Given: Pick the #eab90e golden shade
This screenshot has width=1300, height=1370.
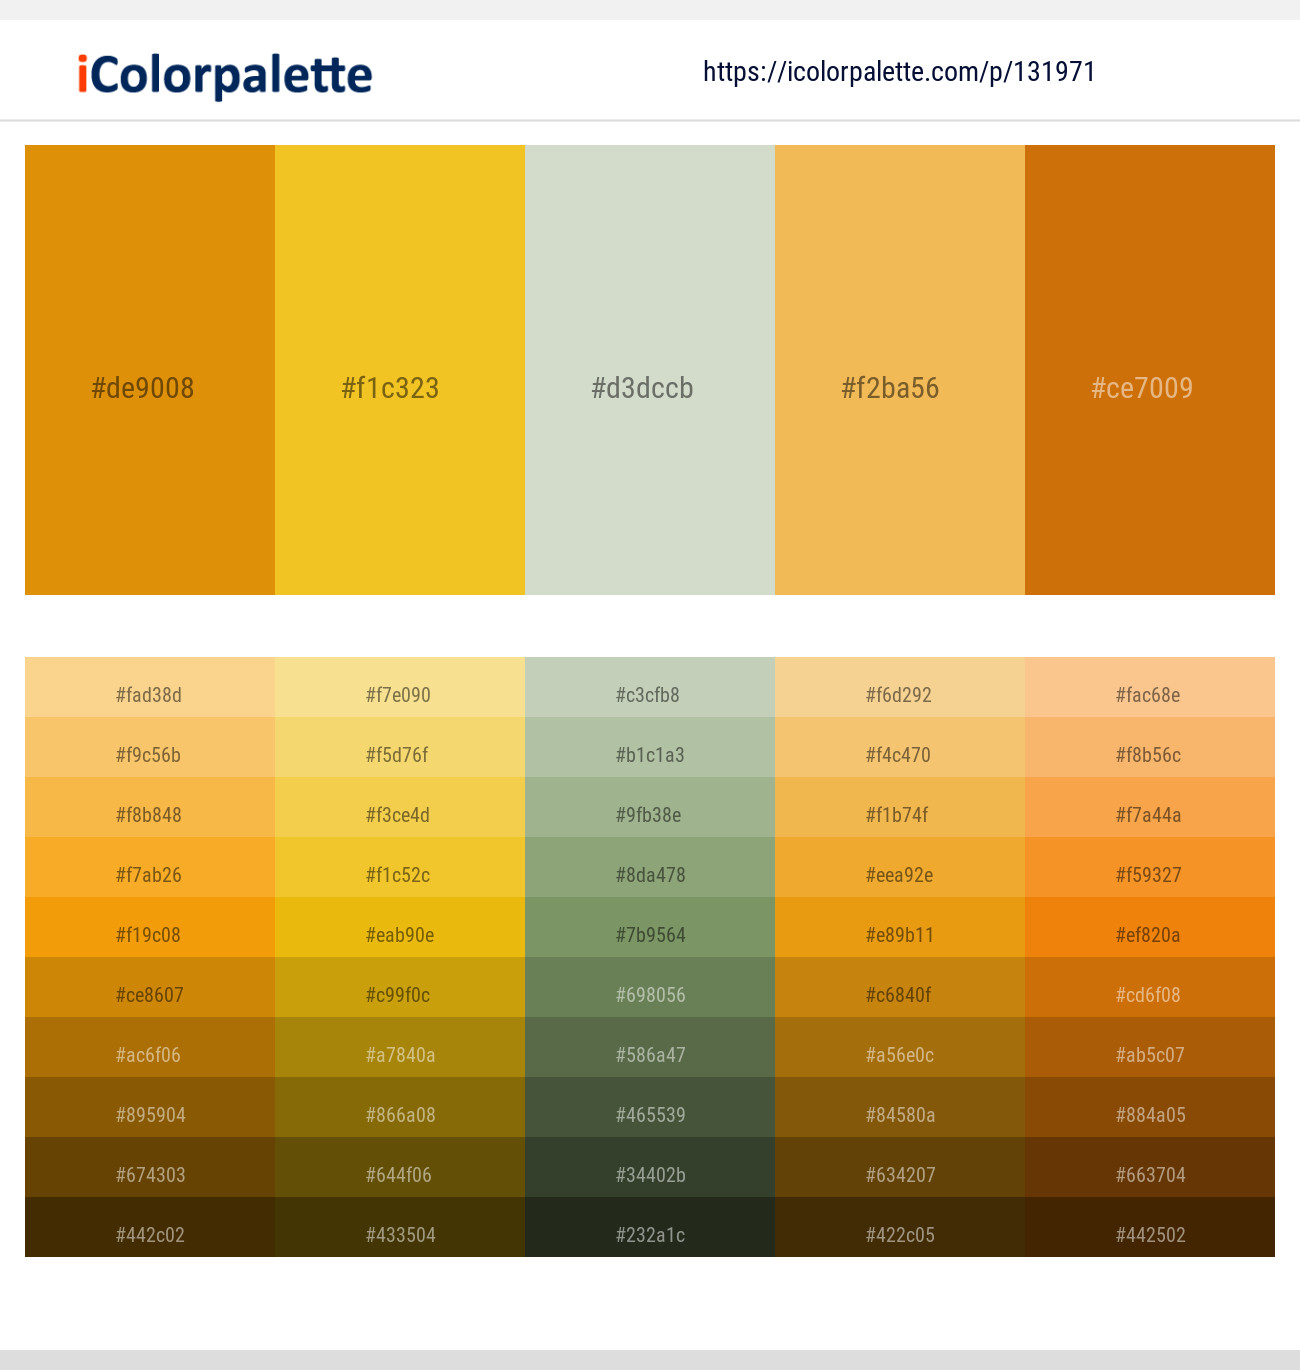Looking at the screenshot, I should pos(400,927).
